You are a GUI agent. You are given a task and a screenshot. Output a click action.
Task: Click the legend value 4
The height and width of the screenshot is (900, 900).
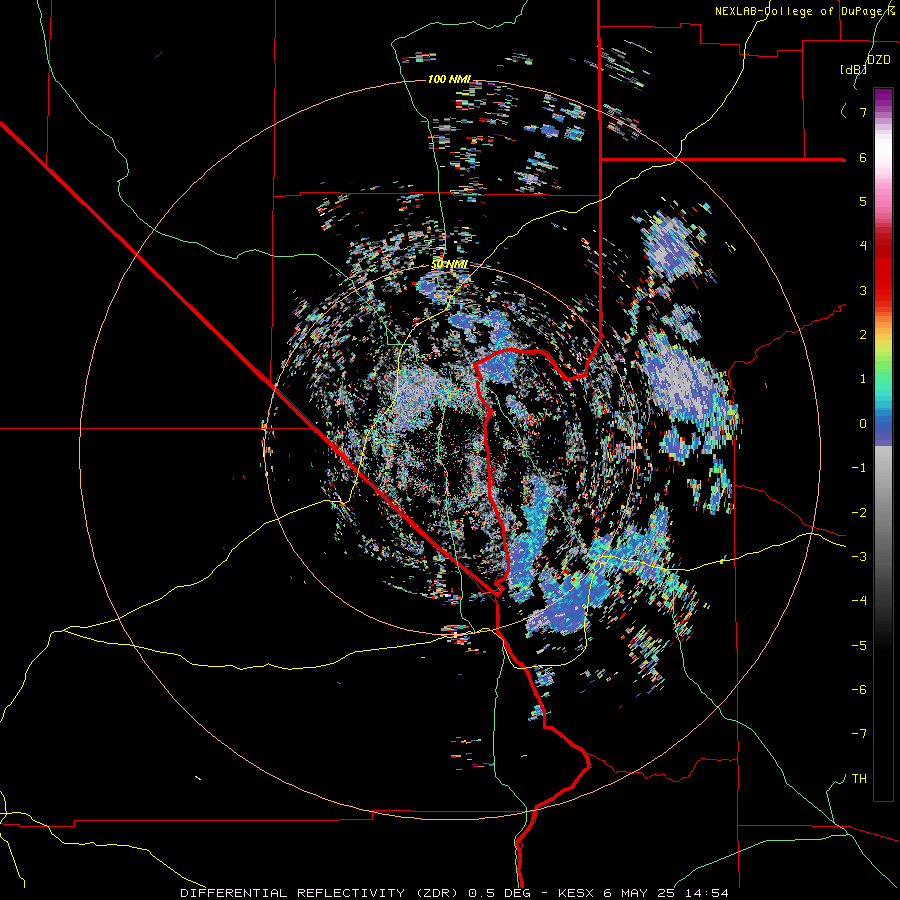click(x=863, y=246)
